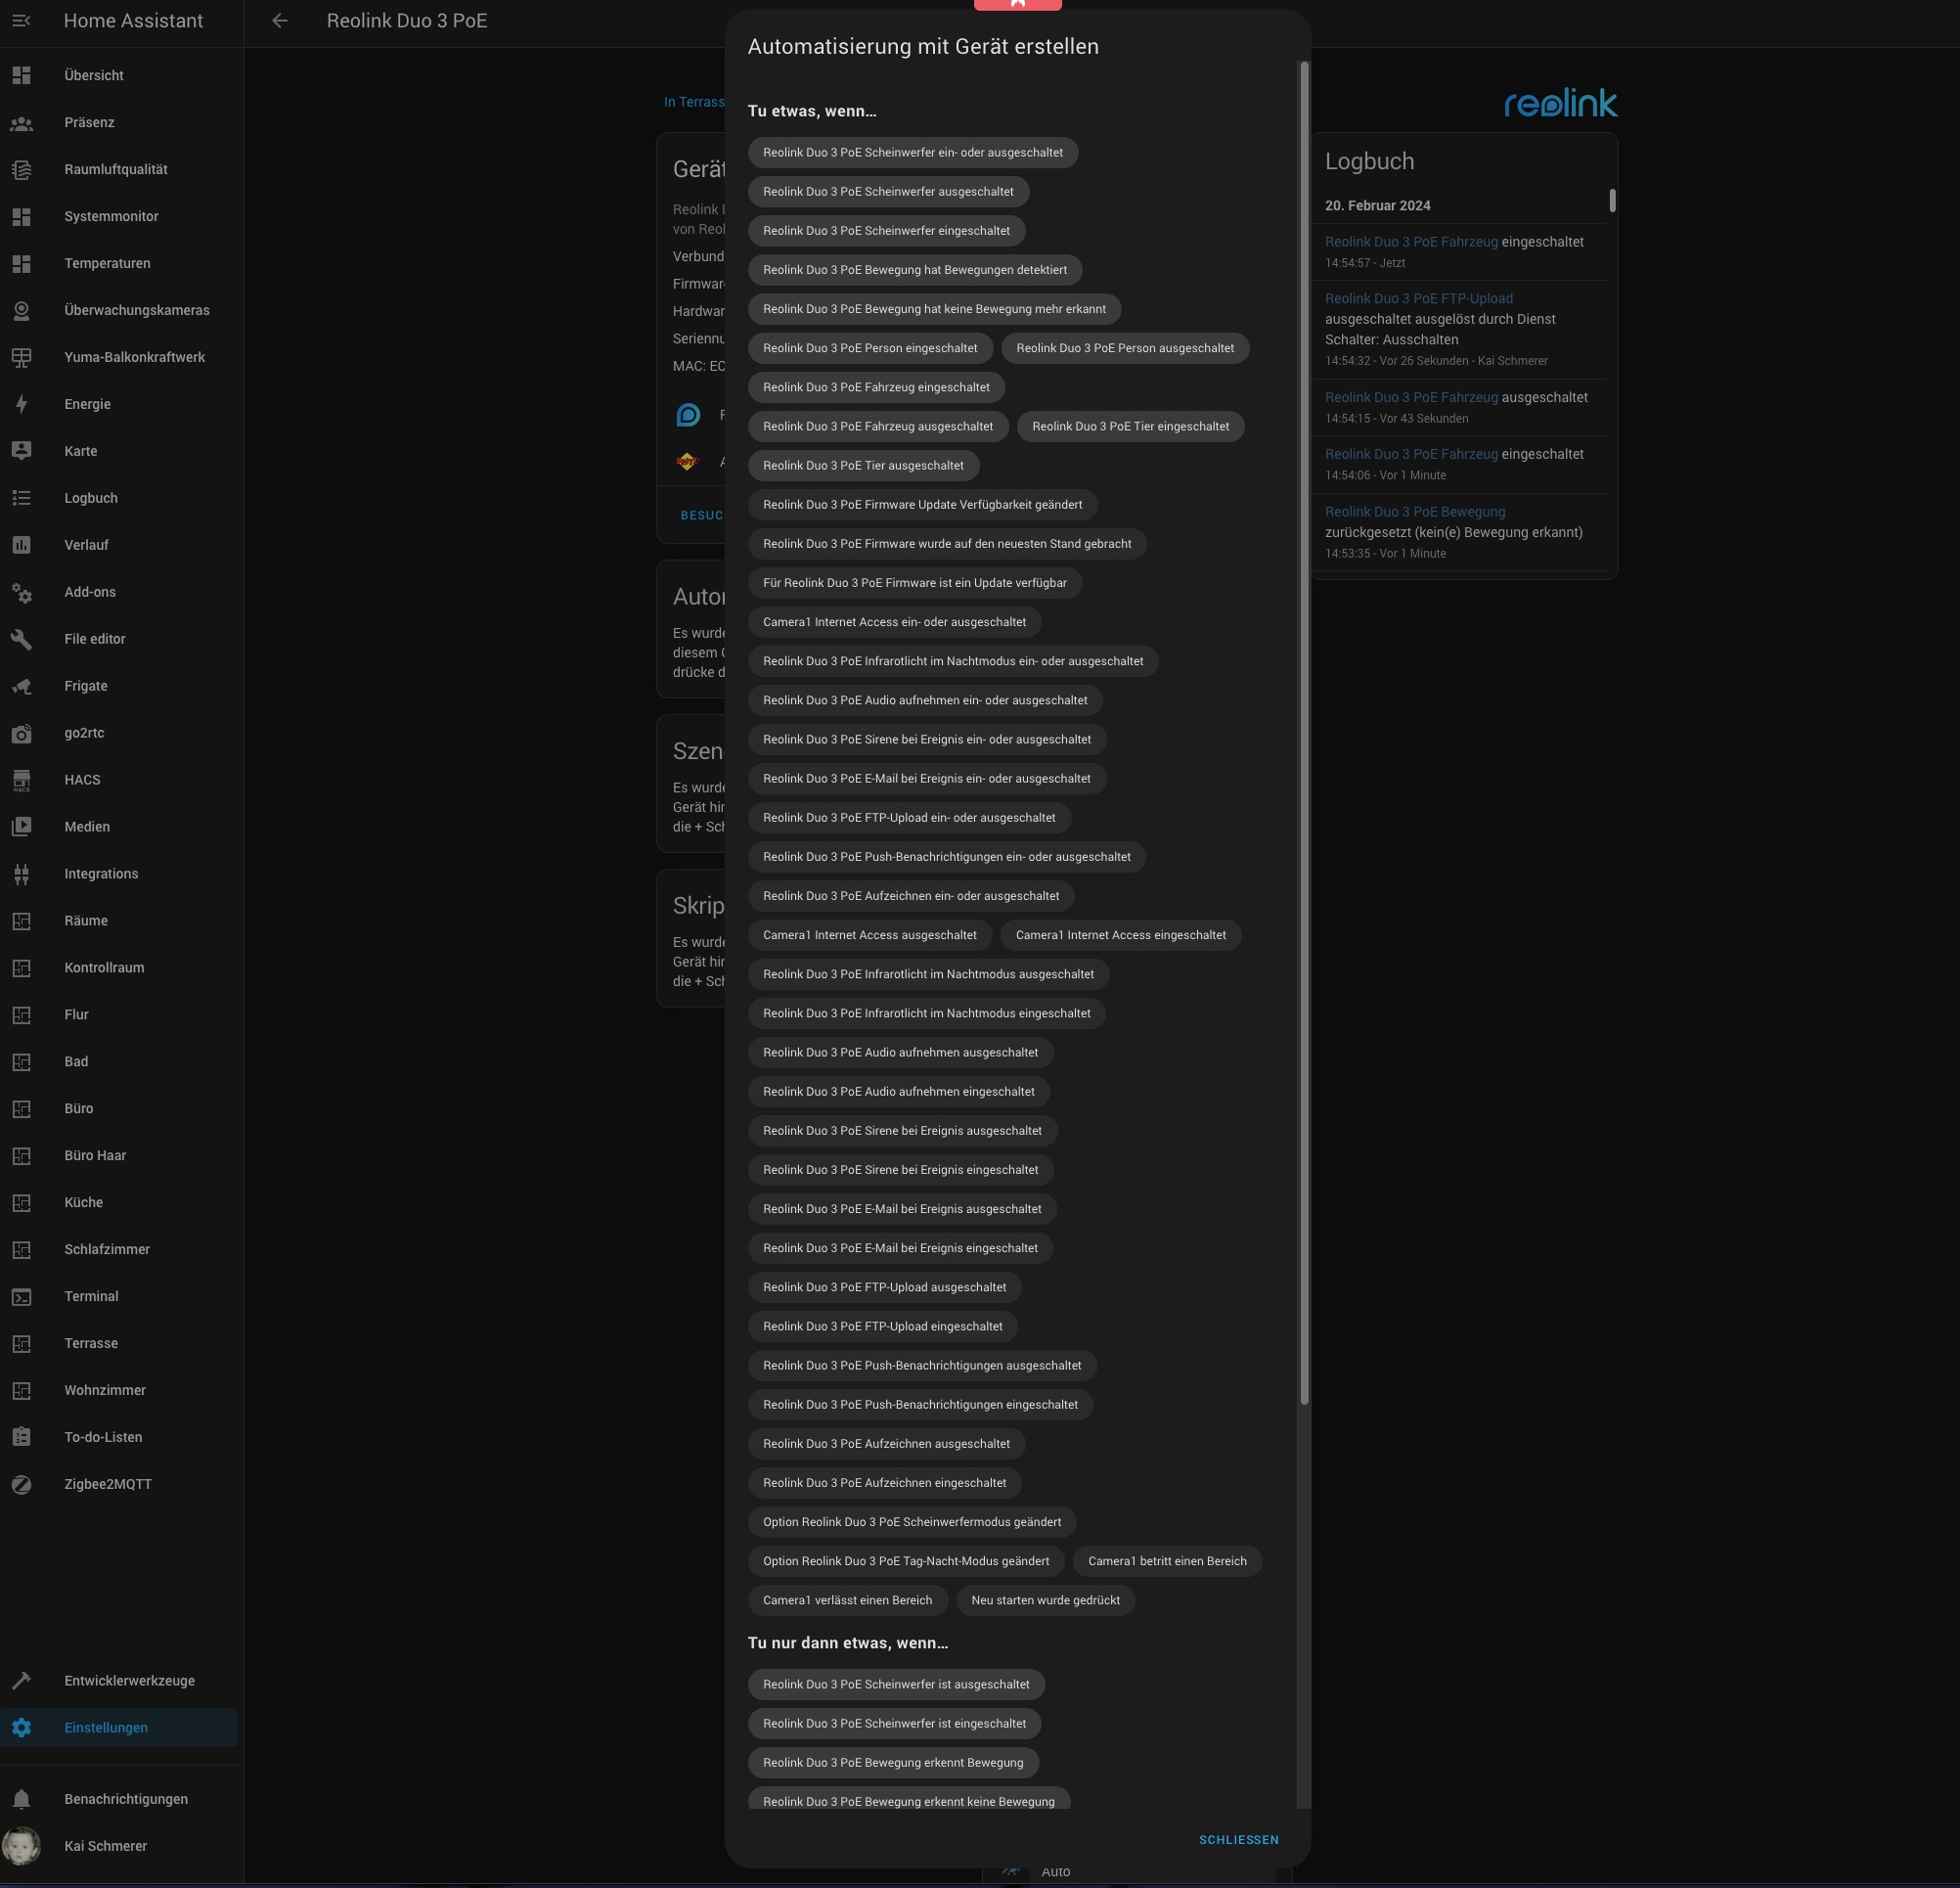Viewport: 1960px width, 1888px height.
Task: Open Frigate from the sidebar icon
Action: pyautogui.click(x=21, y=686)
